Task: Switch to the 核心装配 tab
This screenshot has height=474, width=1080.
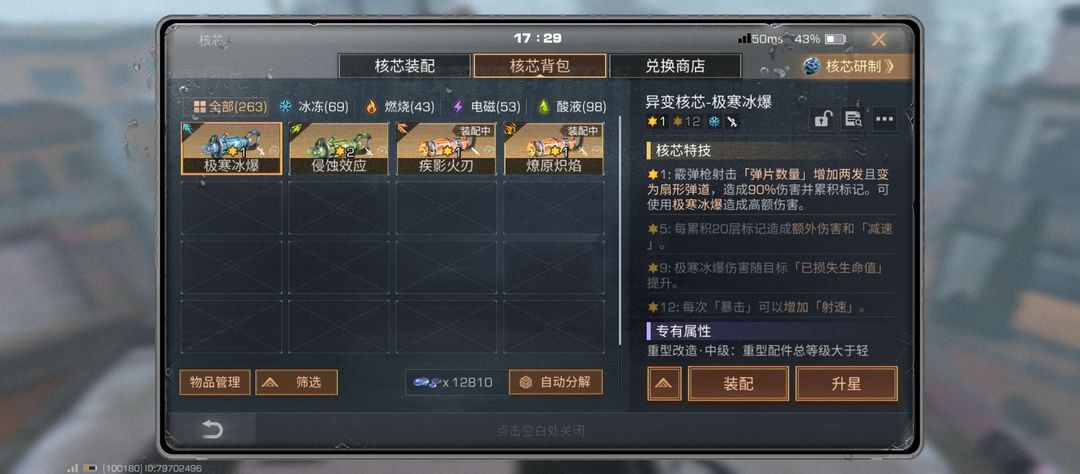Action: click(x=405, y=66)
